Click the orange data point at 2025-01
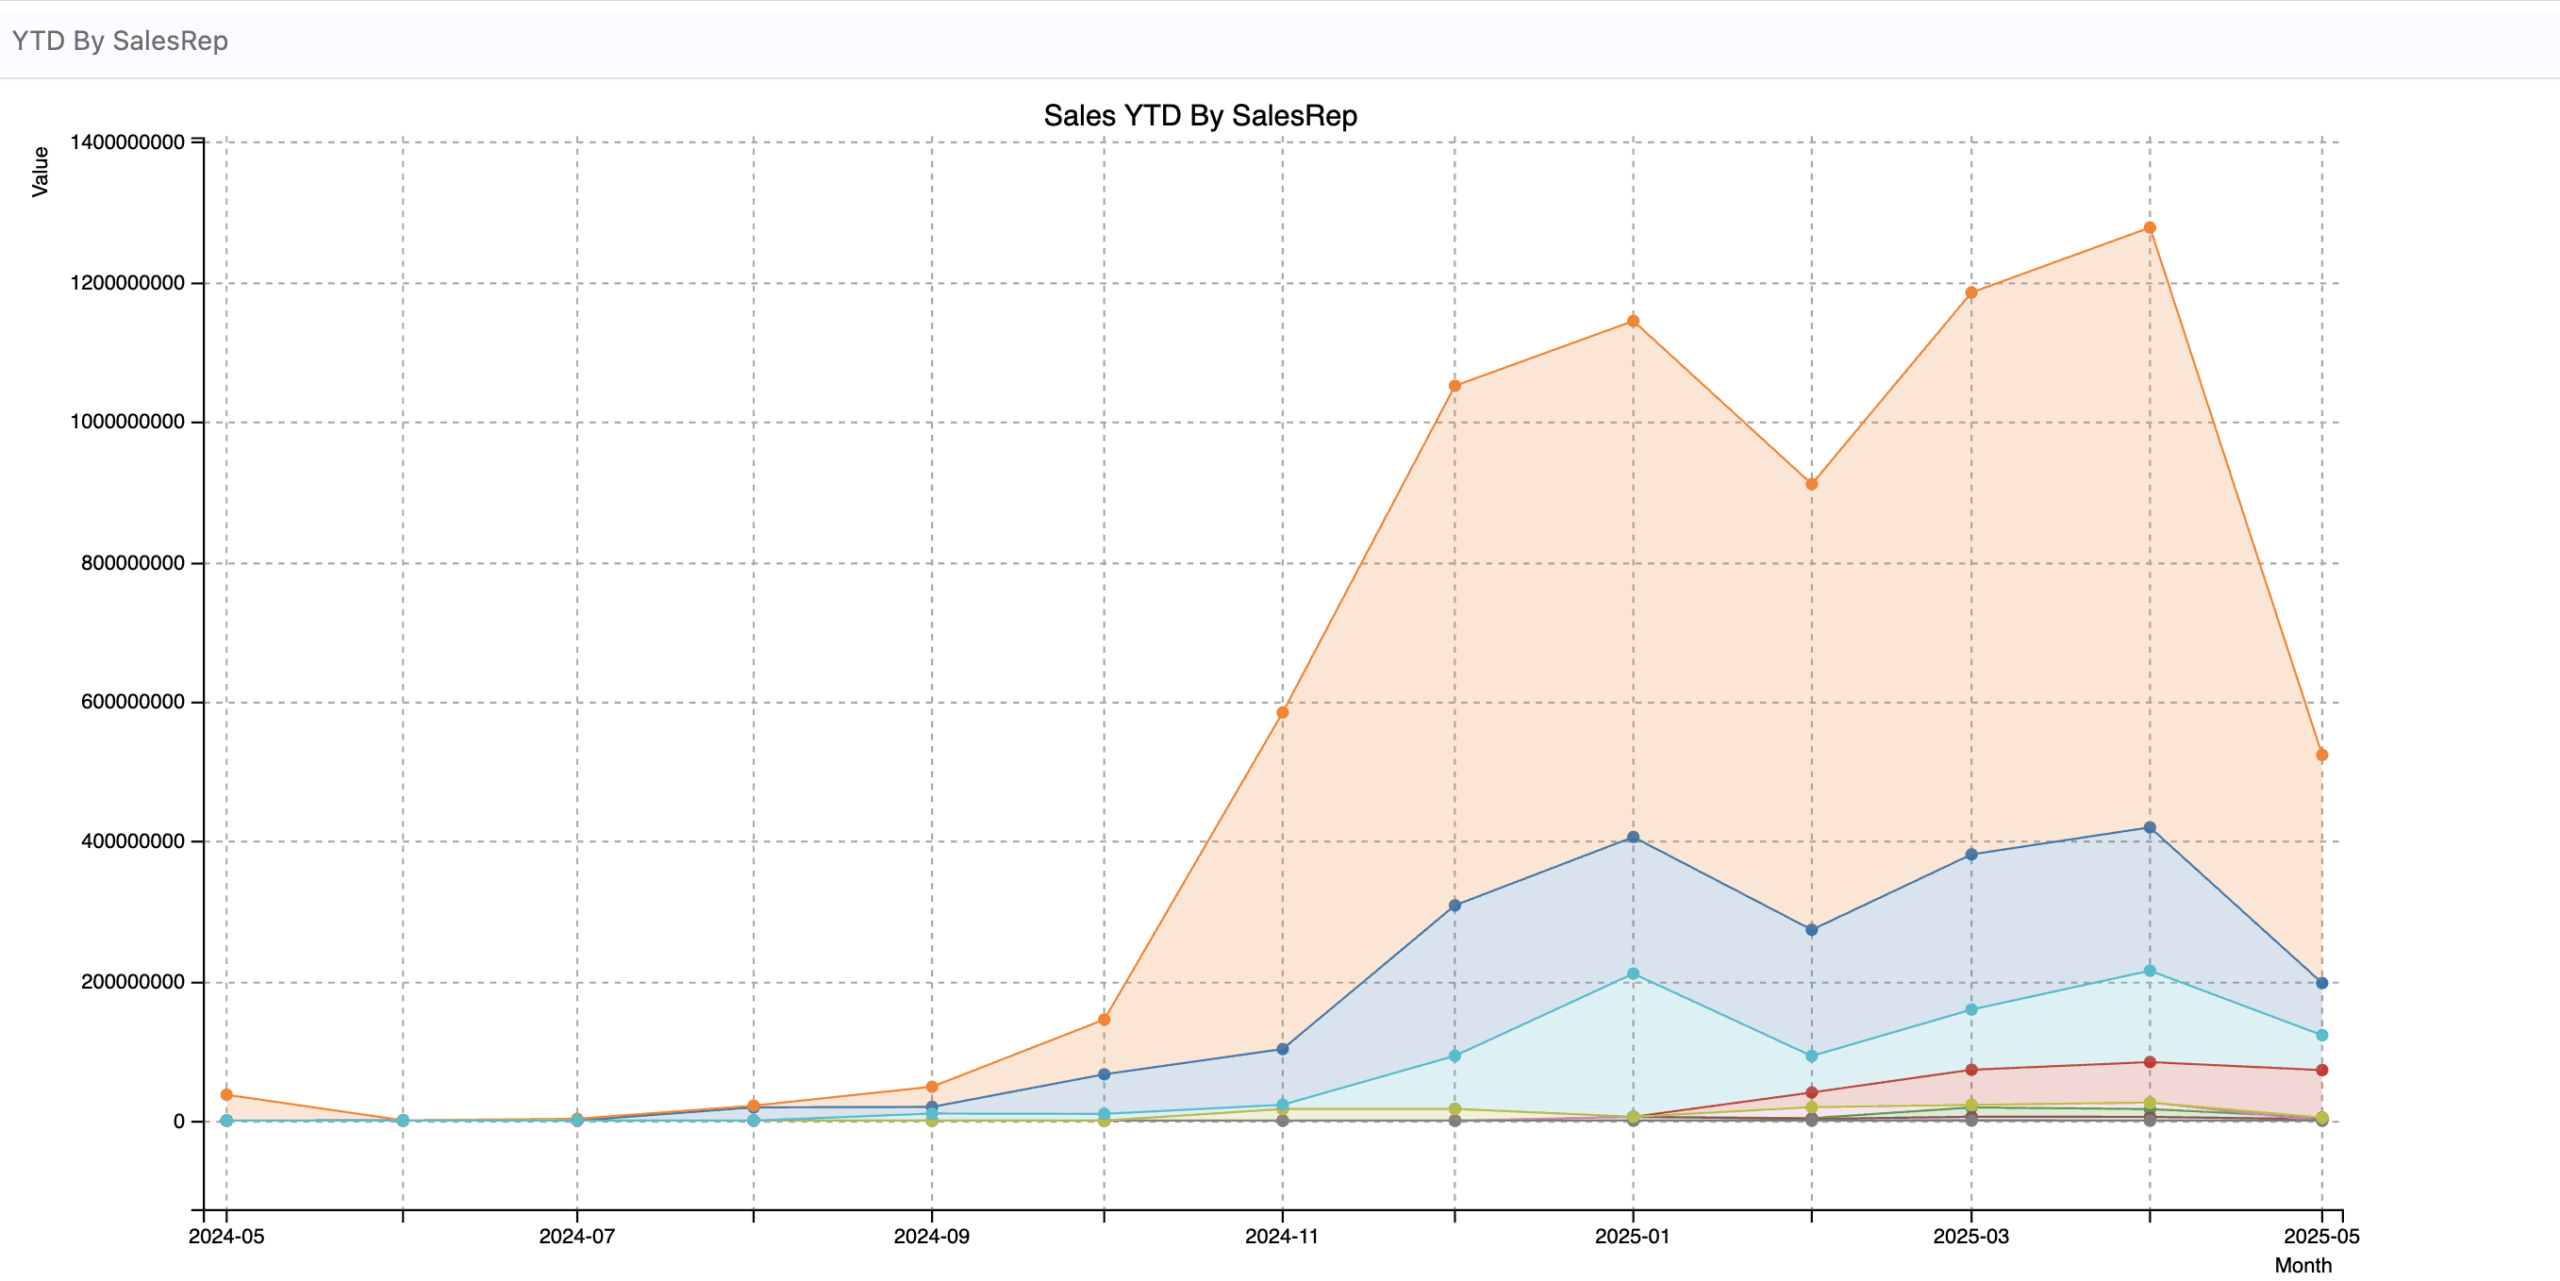This screenshot has width=2560, height=1281. (x=1633, y=321)
